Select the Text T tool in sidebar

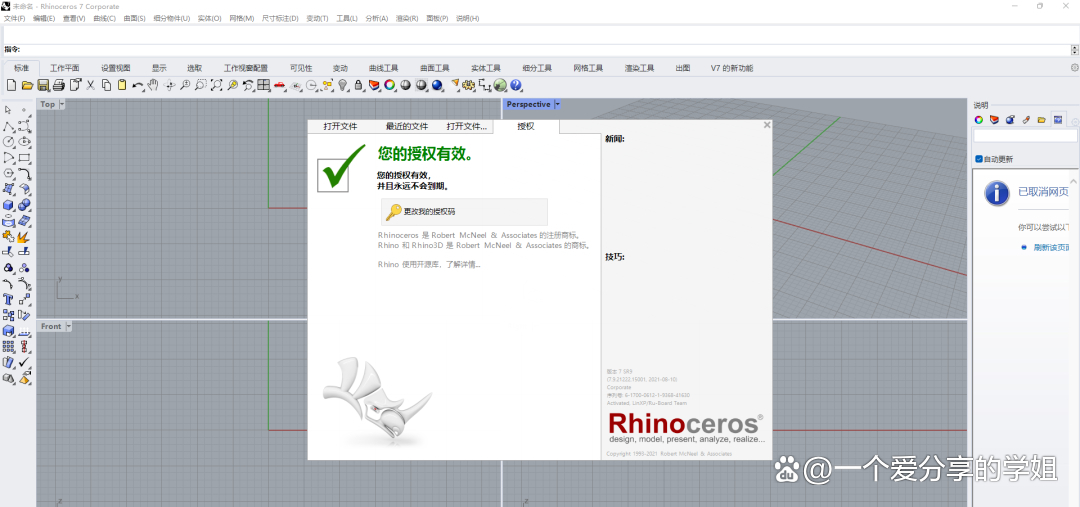click(x=8, y=300)
